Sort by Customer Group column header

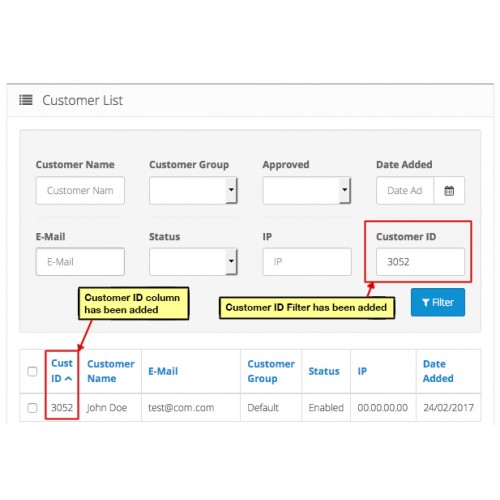271,371
